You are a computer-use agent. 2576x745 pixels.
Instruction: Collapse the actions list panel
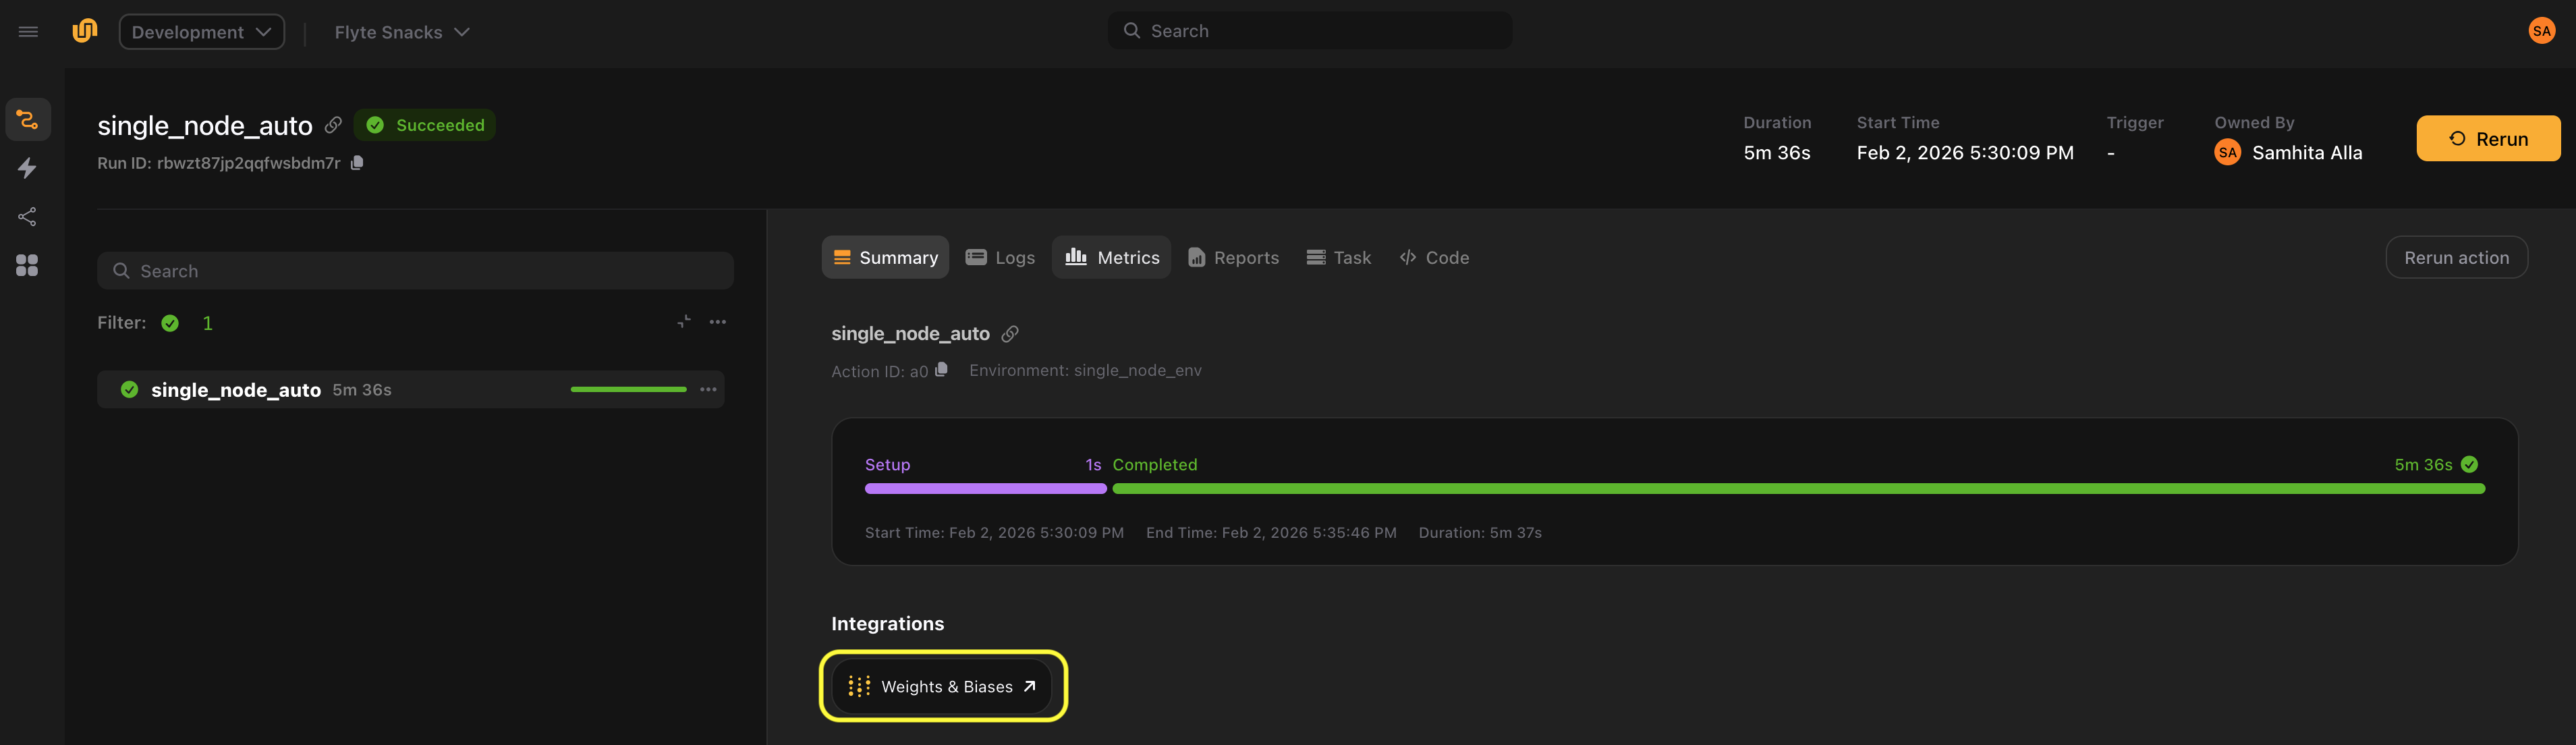coord(684,321)
